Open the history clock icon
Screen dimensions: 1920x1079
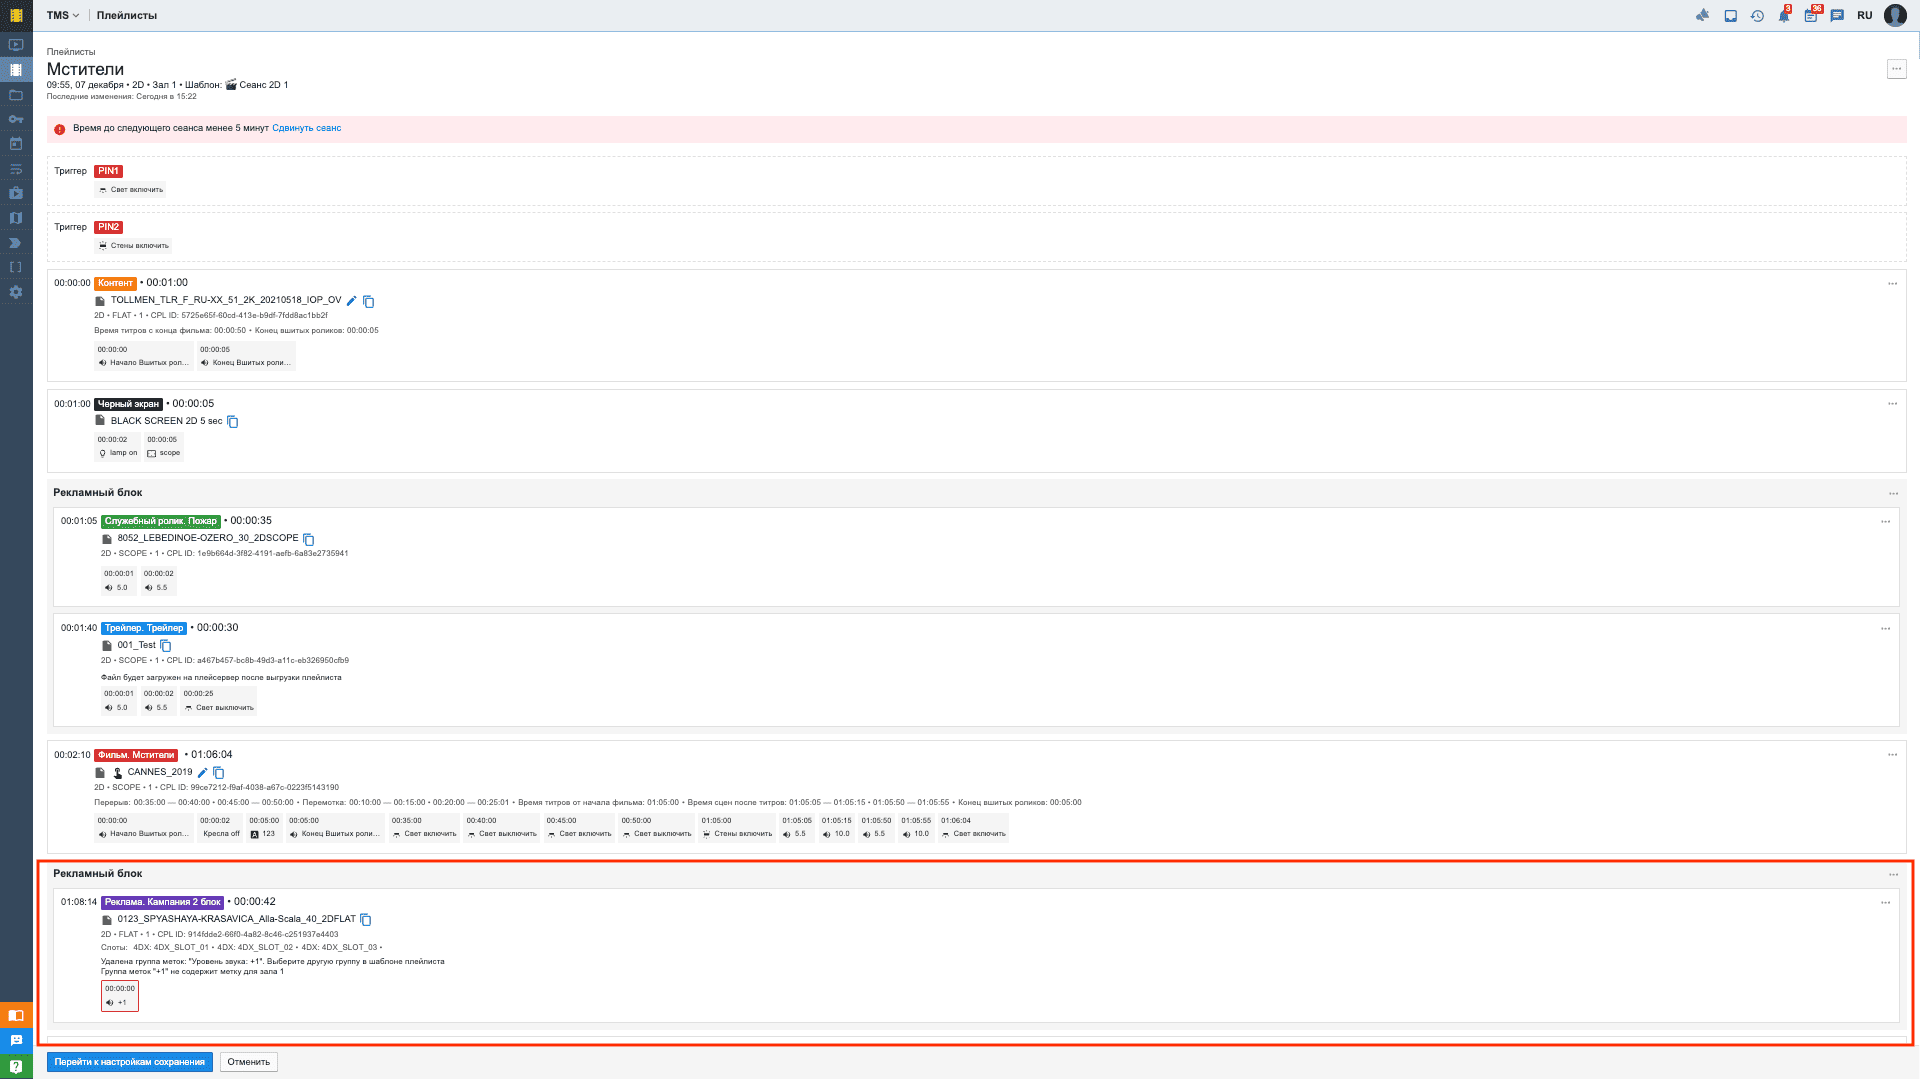(x=1757, y=16)
